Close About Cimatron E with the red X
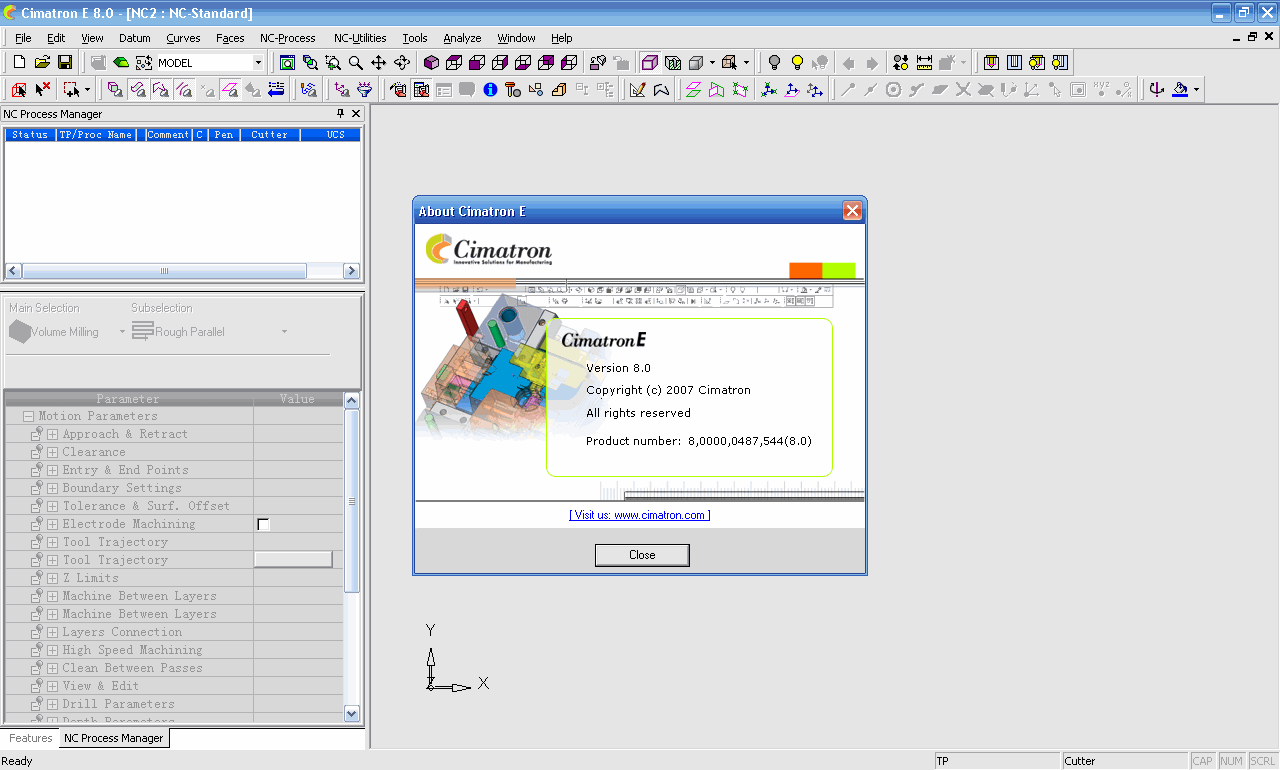This screenshot has width=1280, height=770. coord(852,211)
